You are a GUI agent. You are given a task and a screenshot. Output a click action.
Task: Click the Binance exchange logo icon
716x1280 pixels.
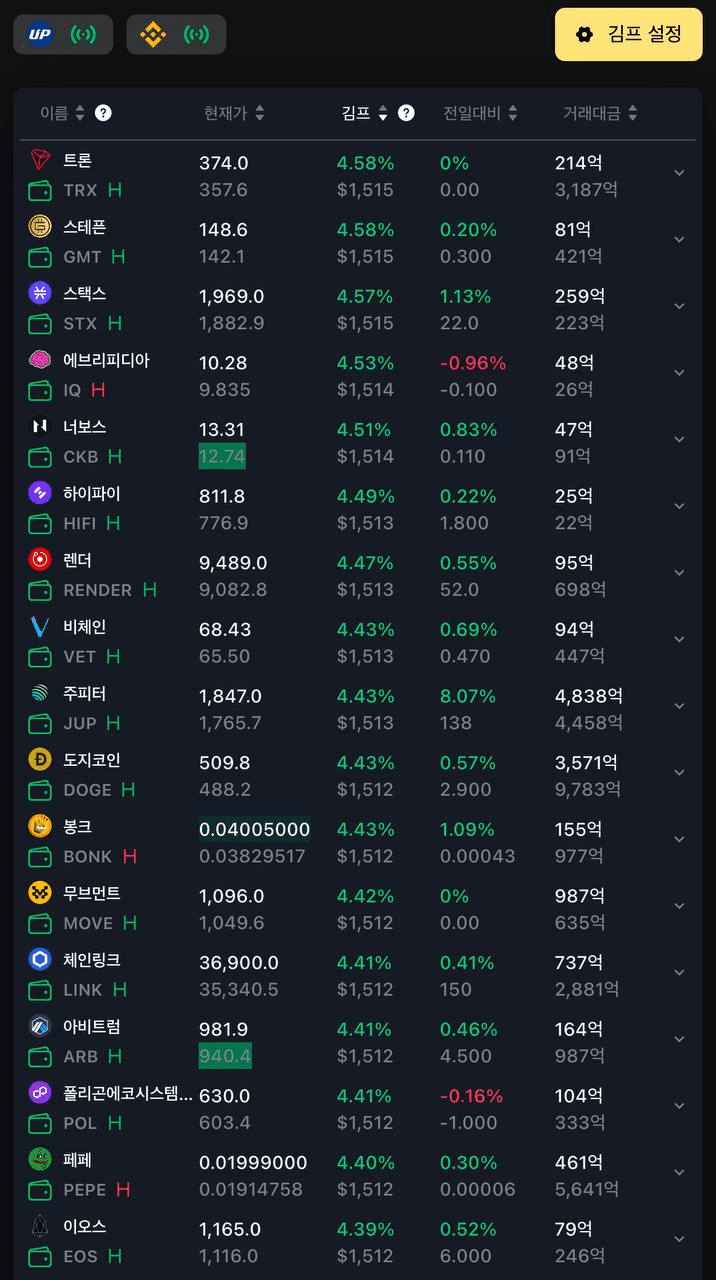pyautogui.click(x=153, y=35)
